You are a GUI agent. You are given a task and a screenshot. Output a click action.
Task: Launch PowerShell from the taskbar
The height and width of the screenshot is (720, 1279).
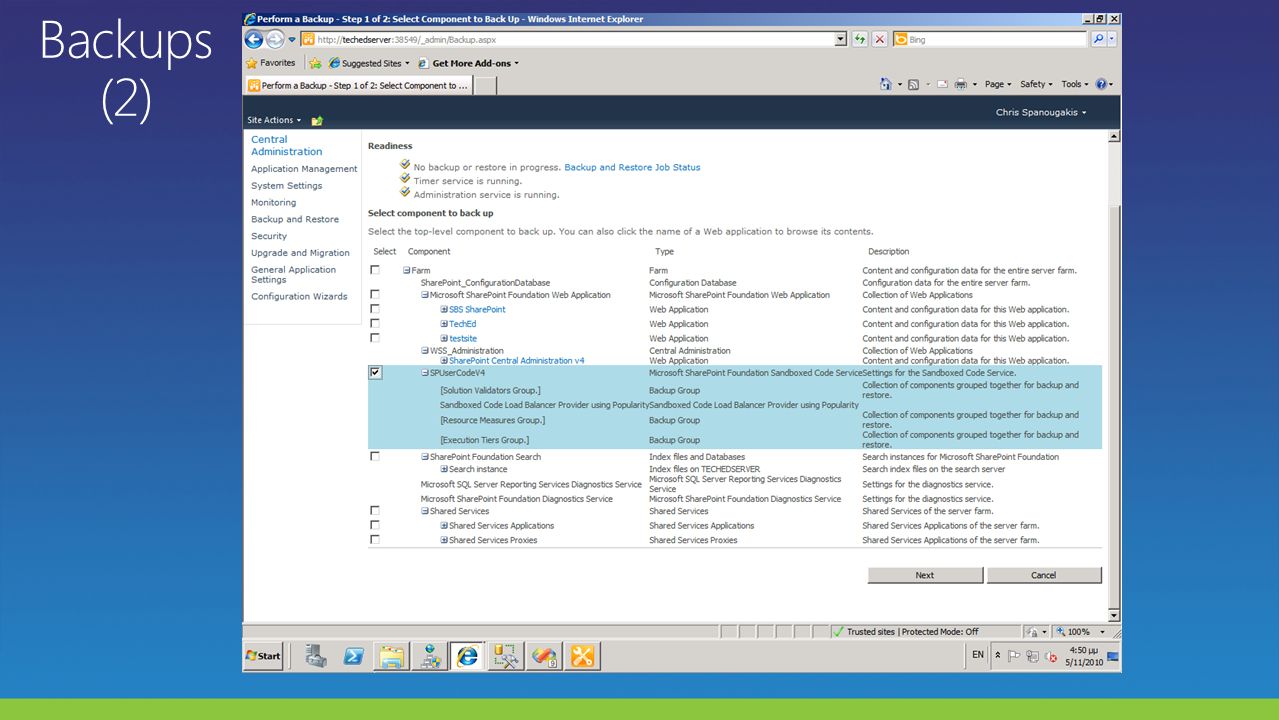point(353,656)
